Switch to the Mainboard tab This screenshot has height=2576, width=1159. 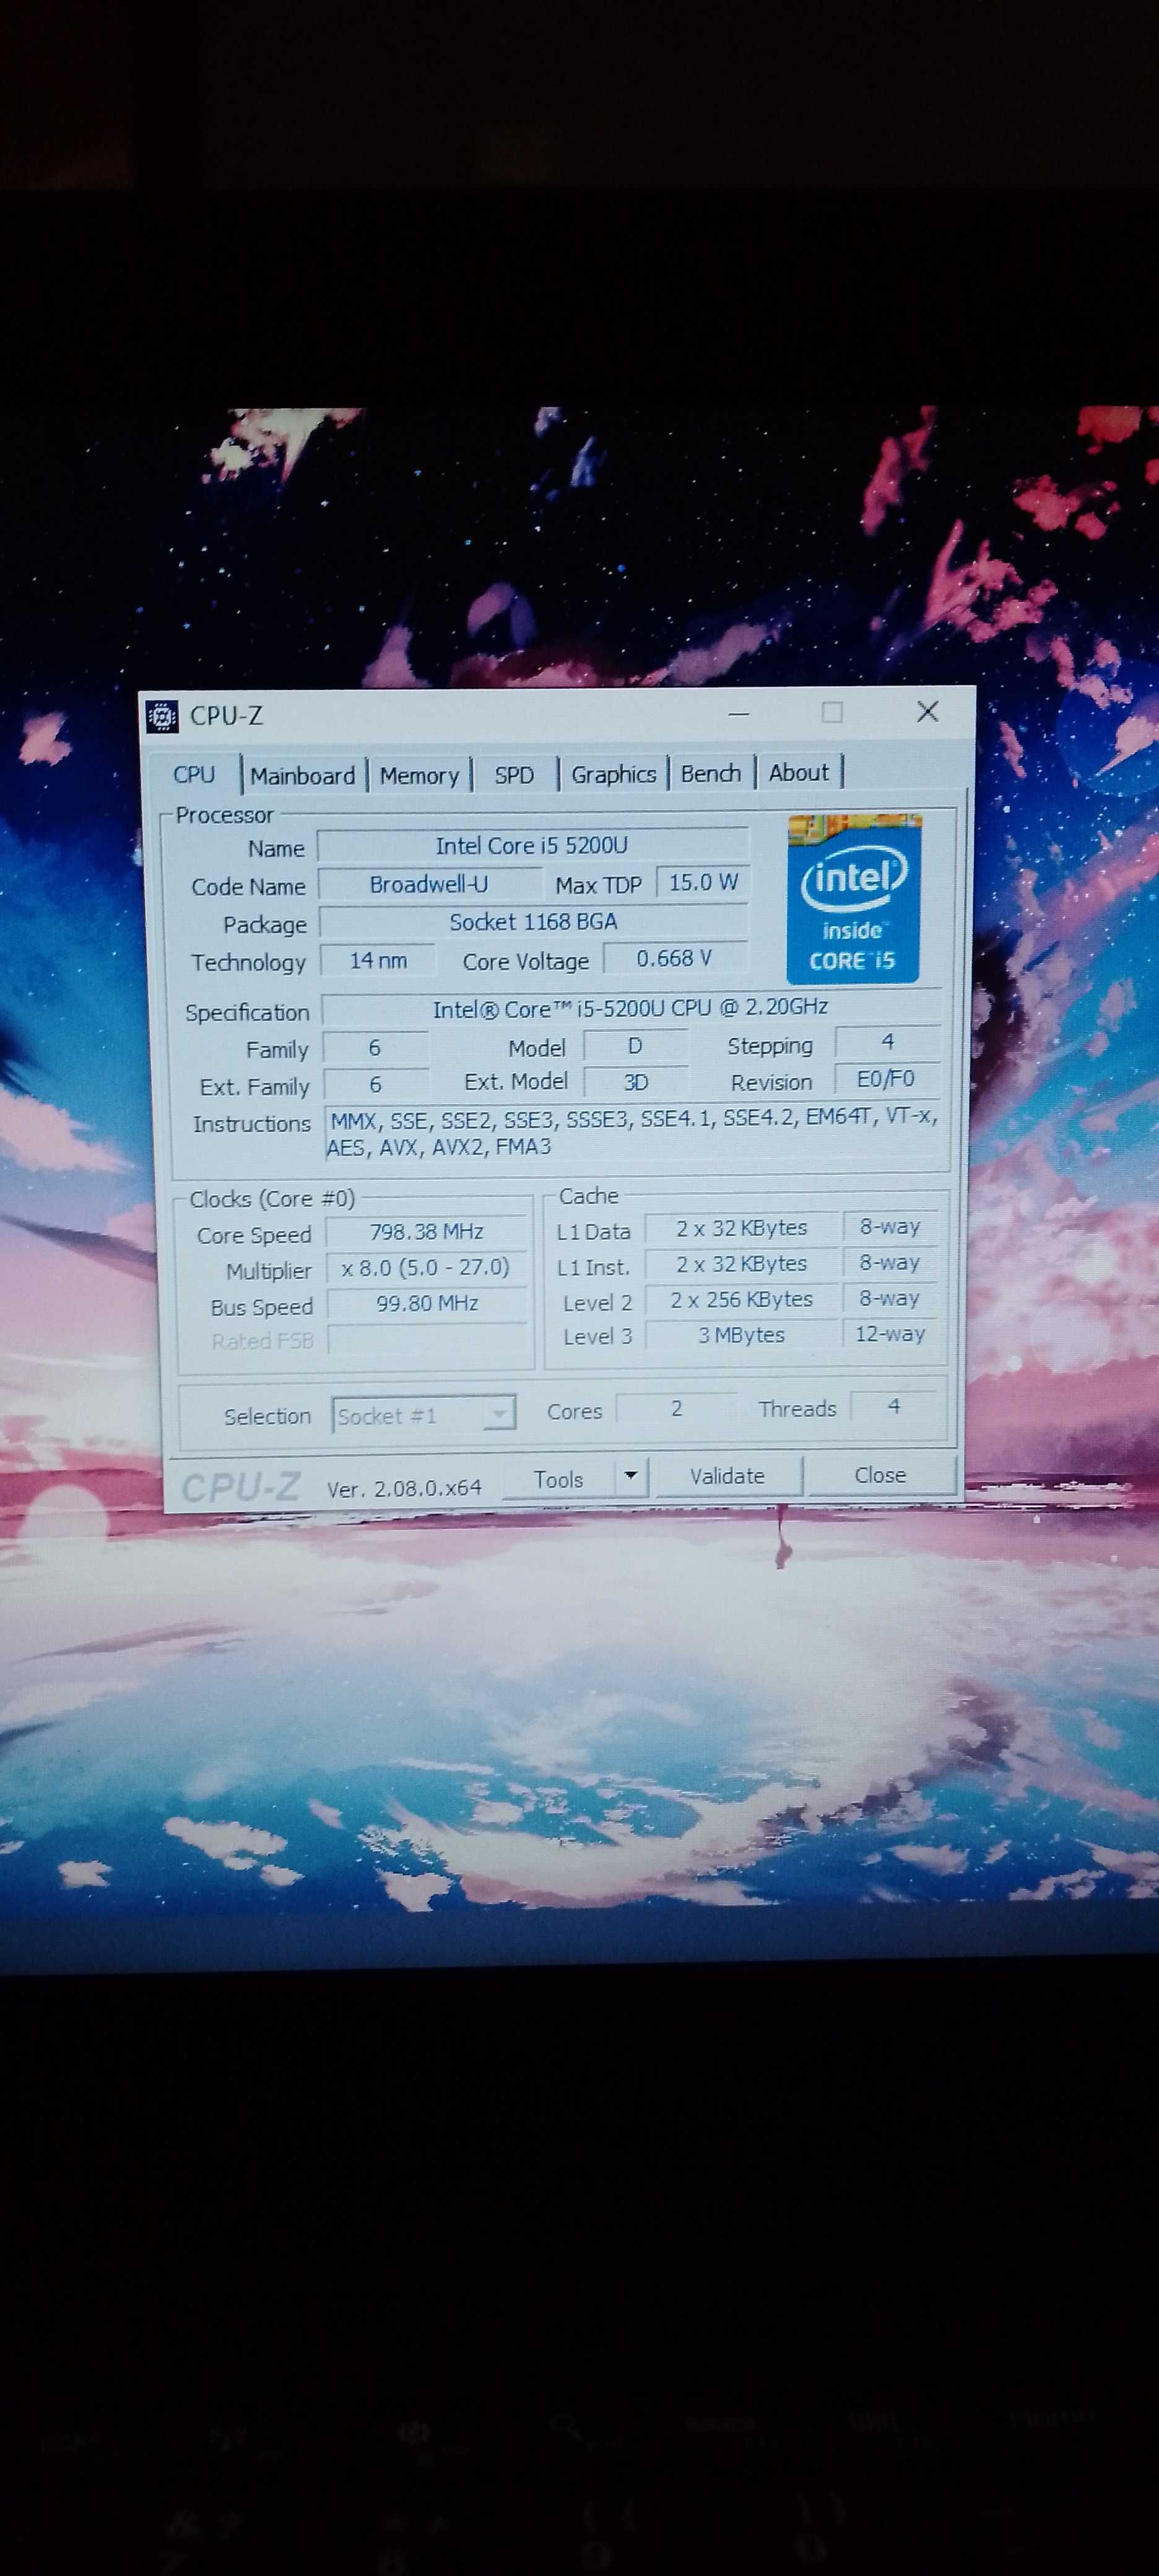[303, 776]
